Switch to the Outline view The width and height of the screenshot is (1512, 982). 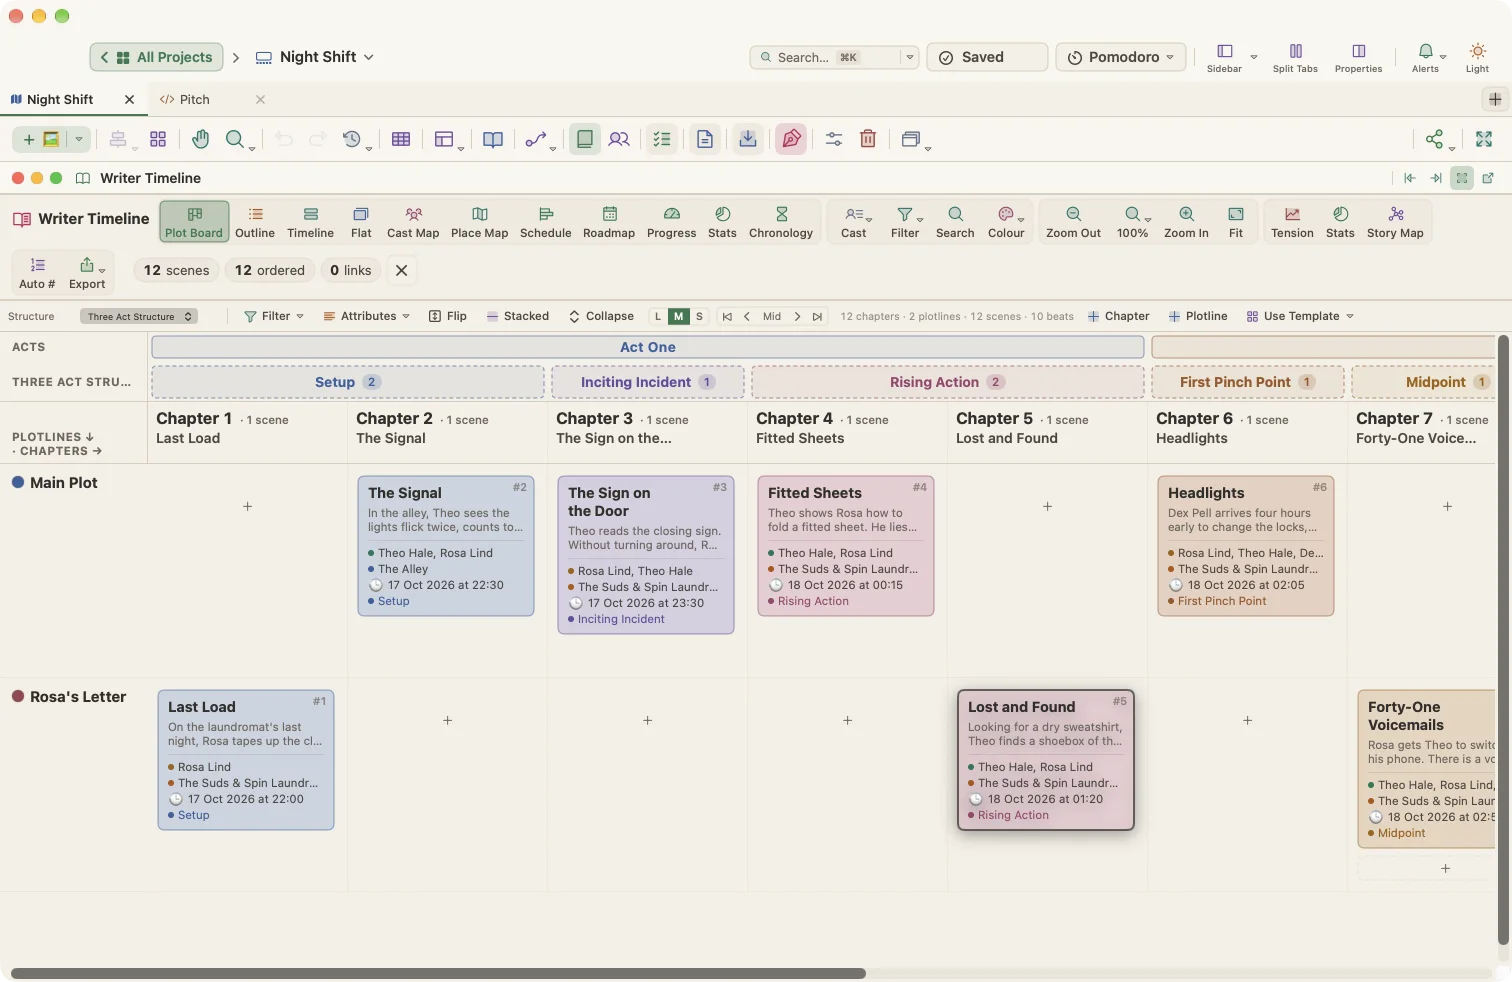(255, 222)
